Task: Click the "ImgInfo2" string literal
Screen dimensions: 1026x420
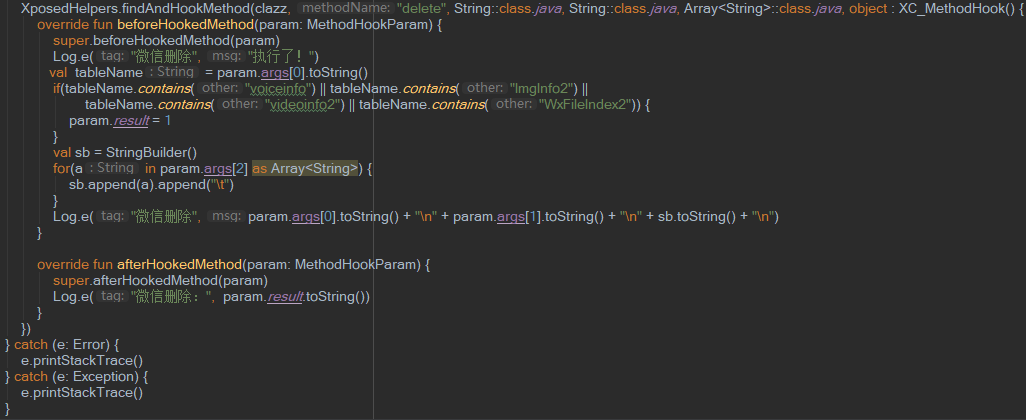Action: (x=540, y=88)
